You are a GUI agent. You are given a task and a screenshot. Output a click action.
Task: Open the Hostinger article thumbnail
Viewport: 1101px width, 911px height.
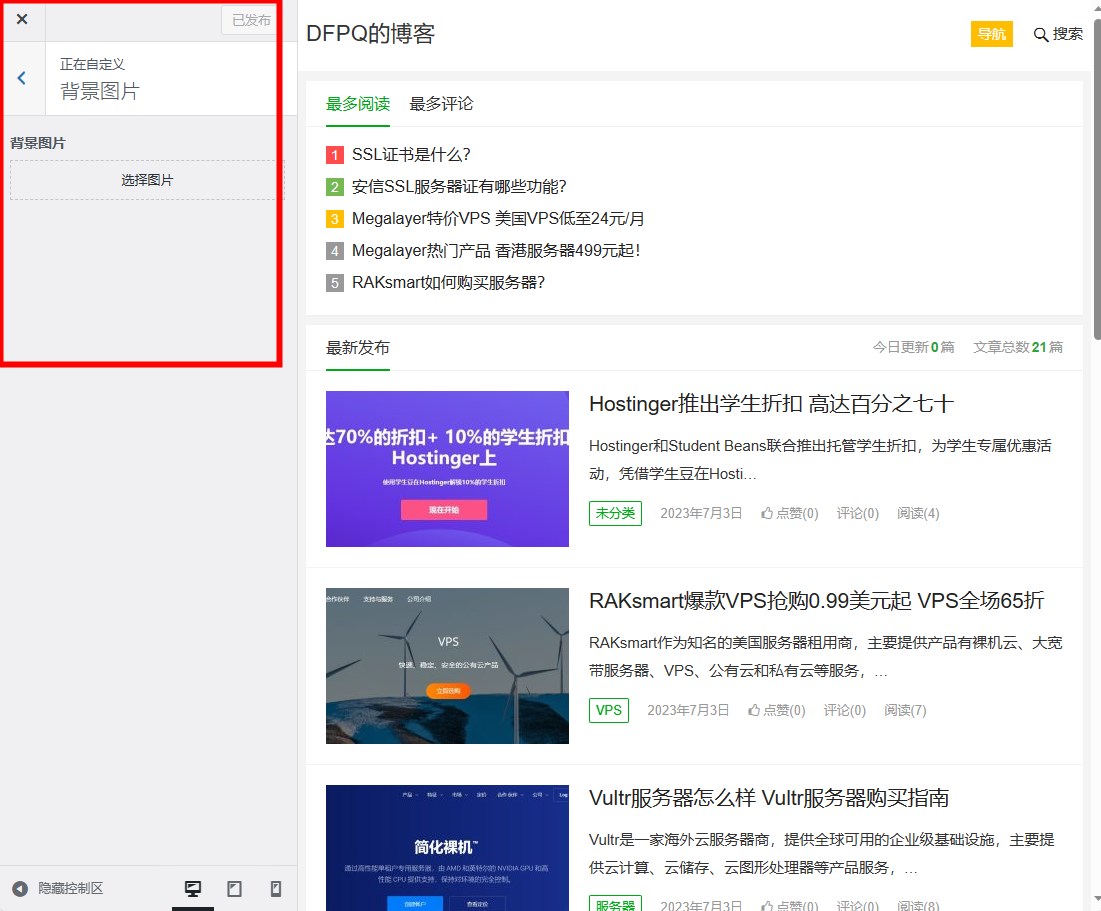447,468
